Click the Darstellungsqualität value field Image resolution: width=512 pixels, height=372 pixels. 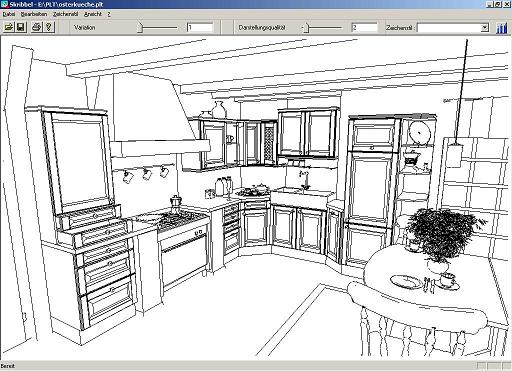(365, 28)
